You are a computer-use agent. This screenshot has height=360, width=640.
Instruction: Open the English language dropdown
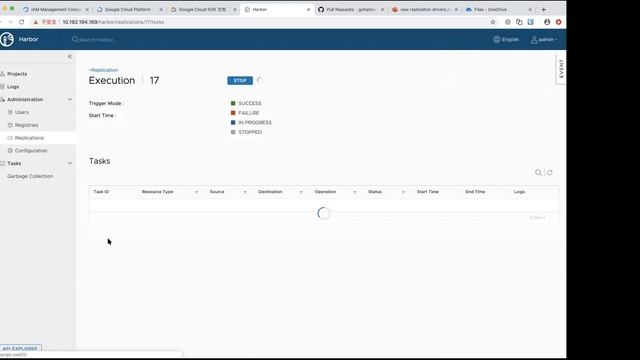(506, 39)
